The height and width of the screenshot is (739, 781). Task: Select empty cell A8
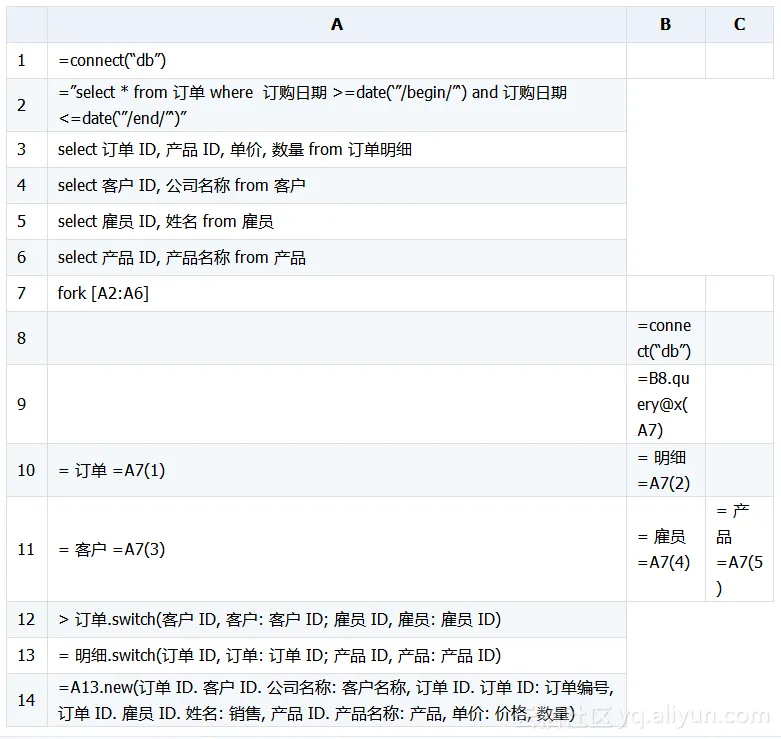click(x=337, y=338)
